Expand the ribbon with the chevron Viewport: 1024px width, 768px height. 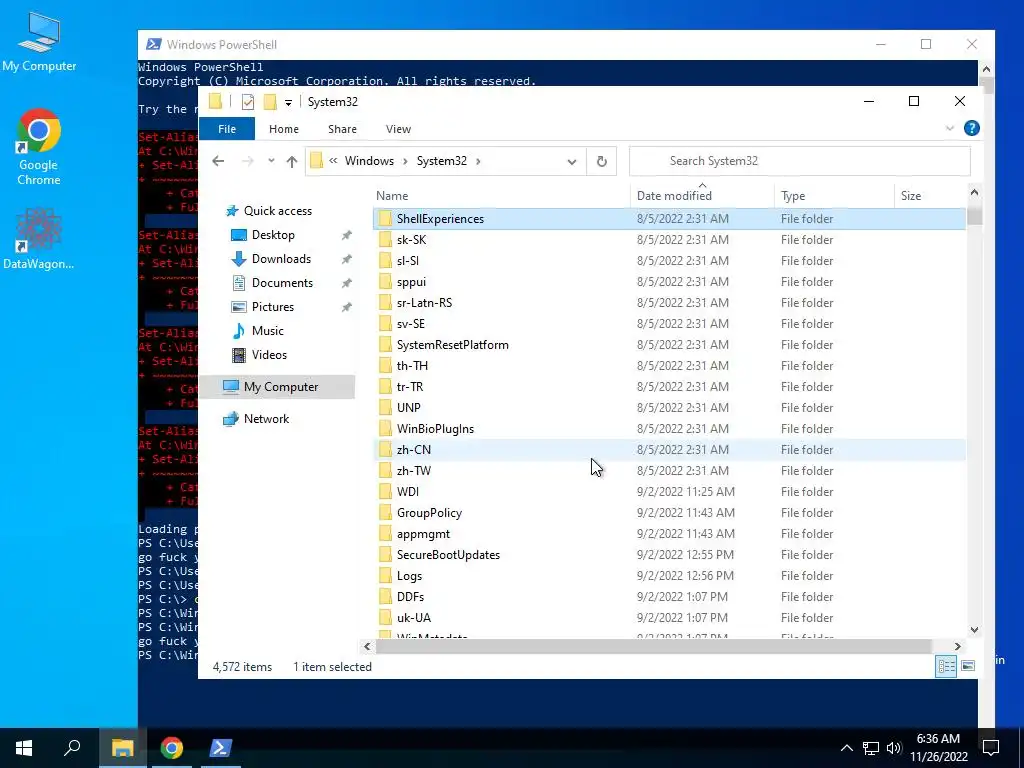(x=950, y=129)
